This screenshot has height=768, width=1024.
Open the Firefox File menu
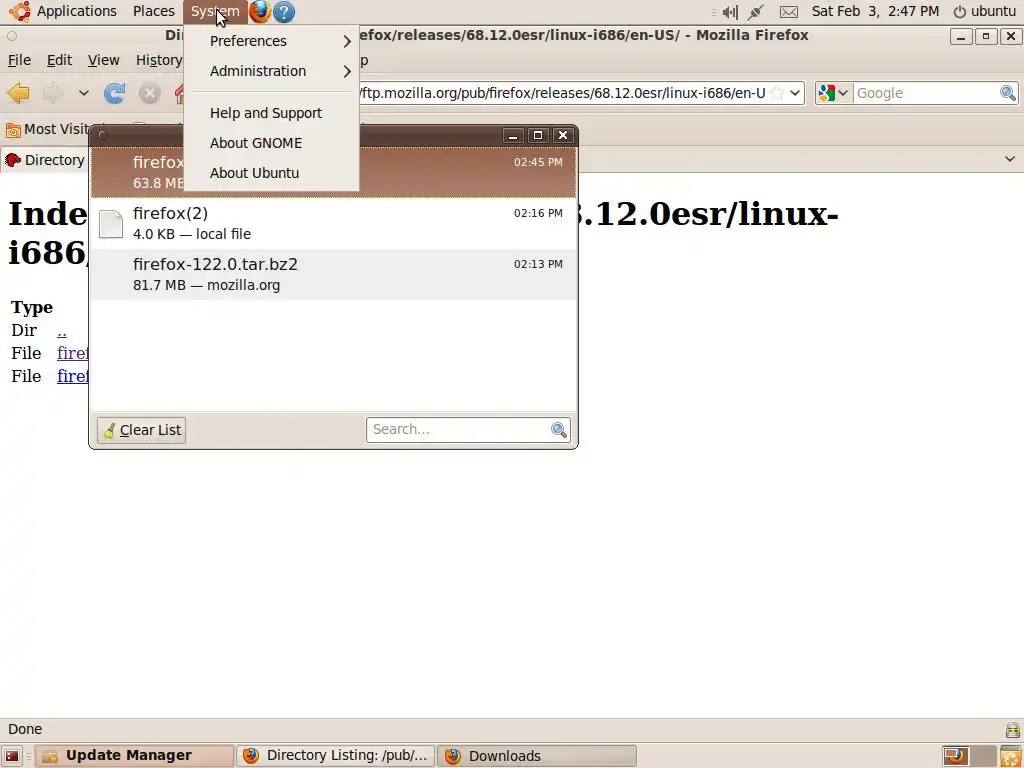pyautogui.click(x=19, y=60)
